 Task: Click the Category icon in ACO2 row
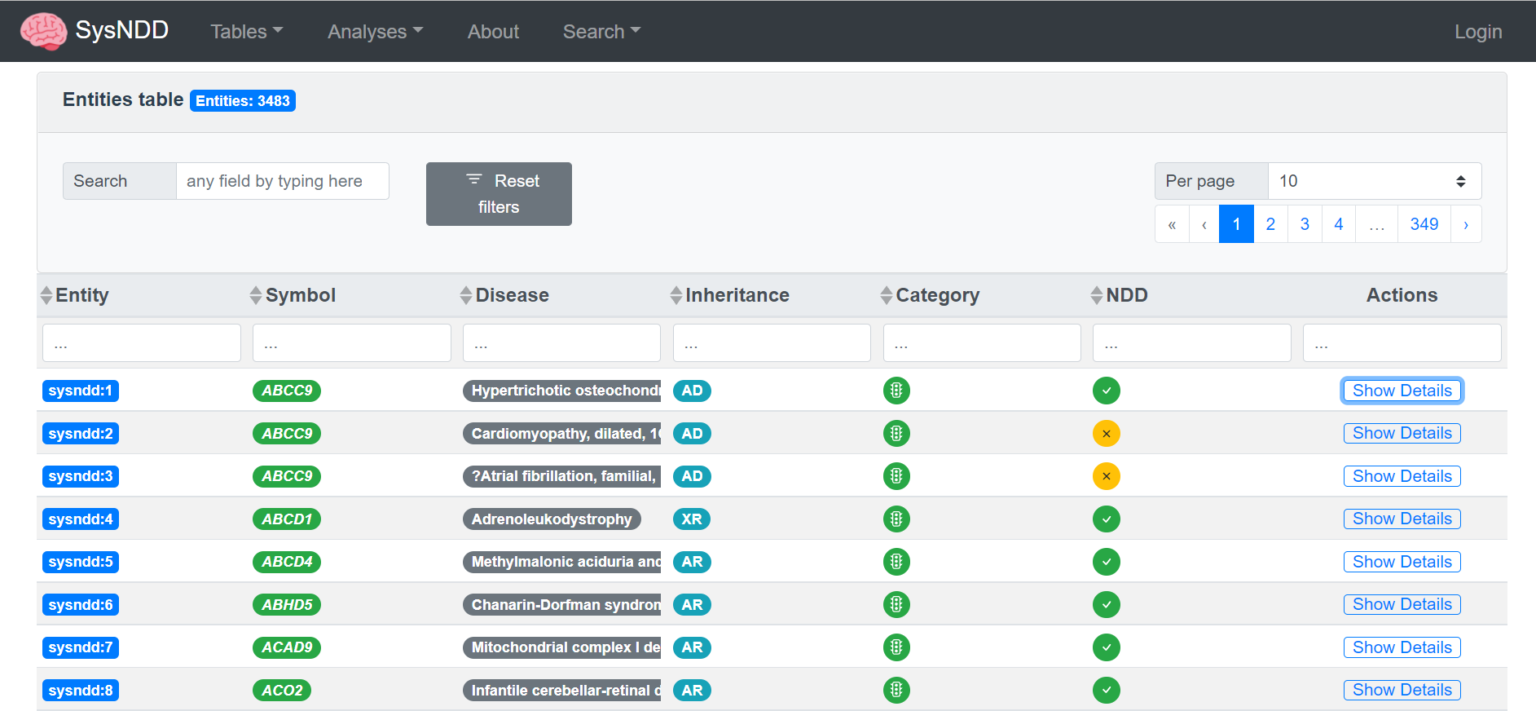coord(896,690)
